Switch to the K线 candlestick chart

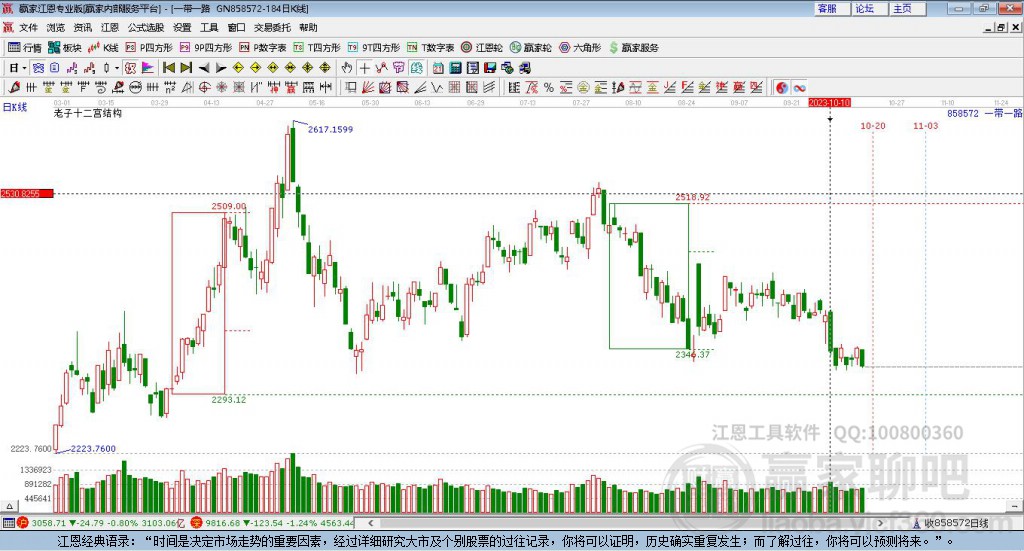pyautogui.click(x=103, y=48)
